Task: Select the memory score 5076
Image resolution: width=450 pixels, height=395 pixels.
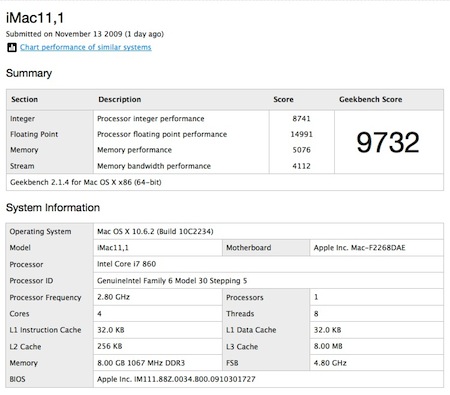Action: coord(301,150)
